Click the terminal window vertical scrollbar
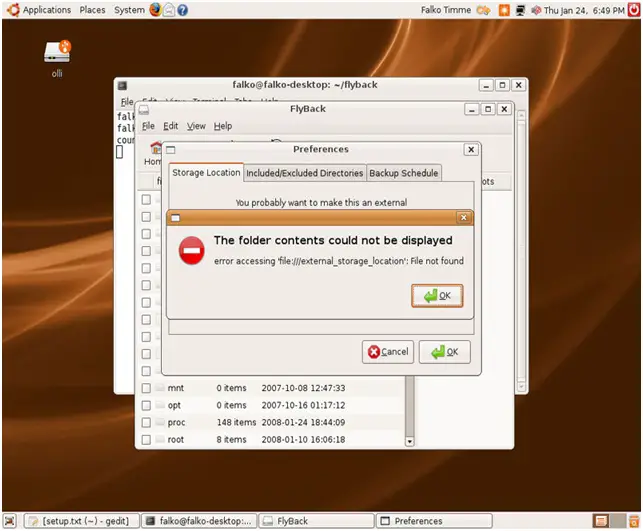 pyautogui.click(x=521, y=250)
